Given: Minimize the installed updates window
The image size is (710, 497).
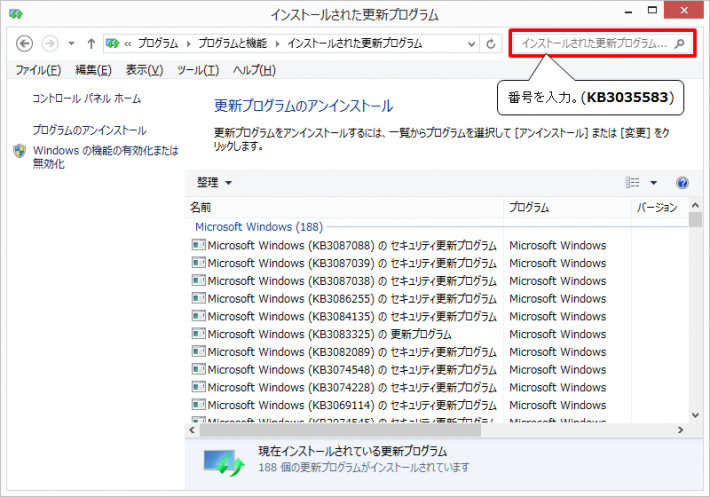Looking at the screenshot, I should [628, 12].
